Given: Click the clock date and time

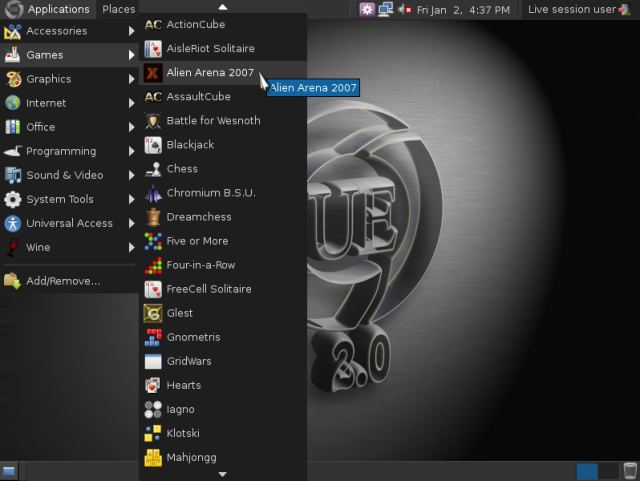Looking at the screenshot, I should click(463, 10).
